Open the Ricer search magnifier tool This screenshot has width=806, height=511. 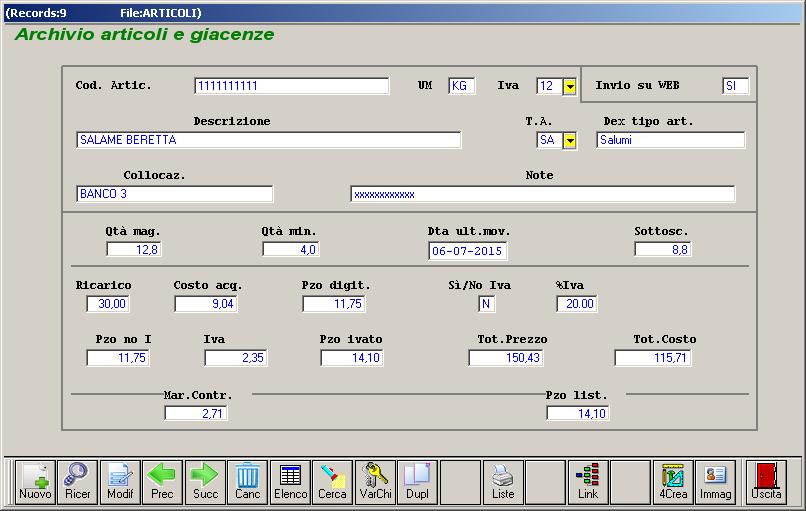[x=78, y=482]
